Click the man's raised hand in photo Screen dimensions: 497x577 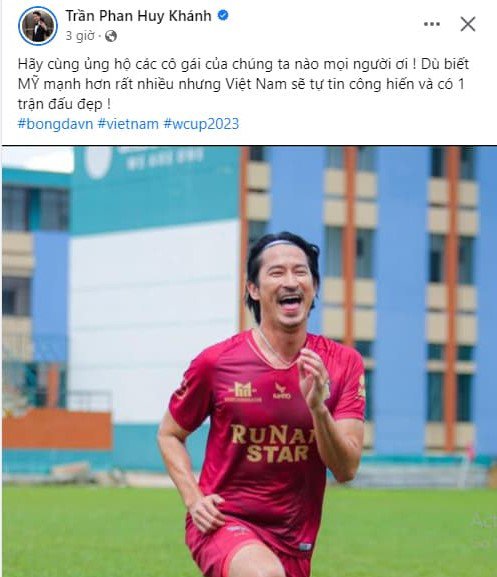click(313, 378)
